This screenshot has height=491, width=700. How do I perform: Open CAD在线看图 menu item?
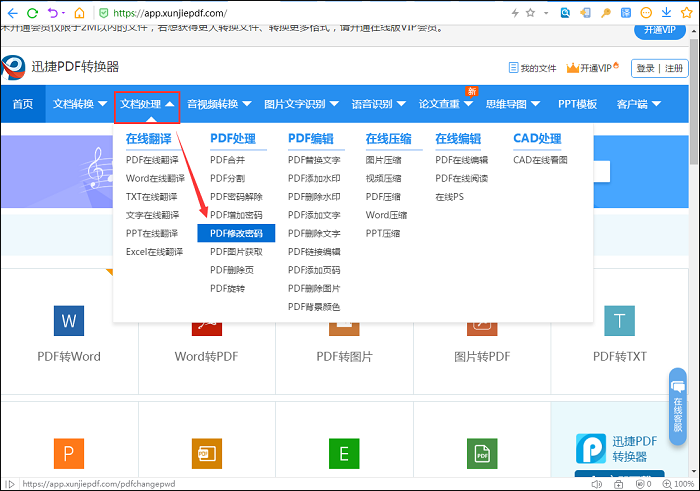pos(540,160)
